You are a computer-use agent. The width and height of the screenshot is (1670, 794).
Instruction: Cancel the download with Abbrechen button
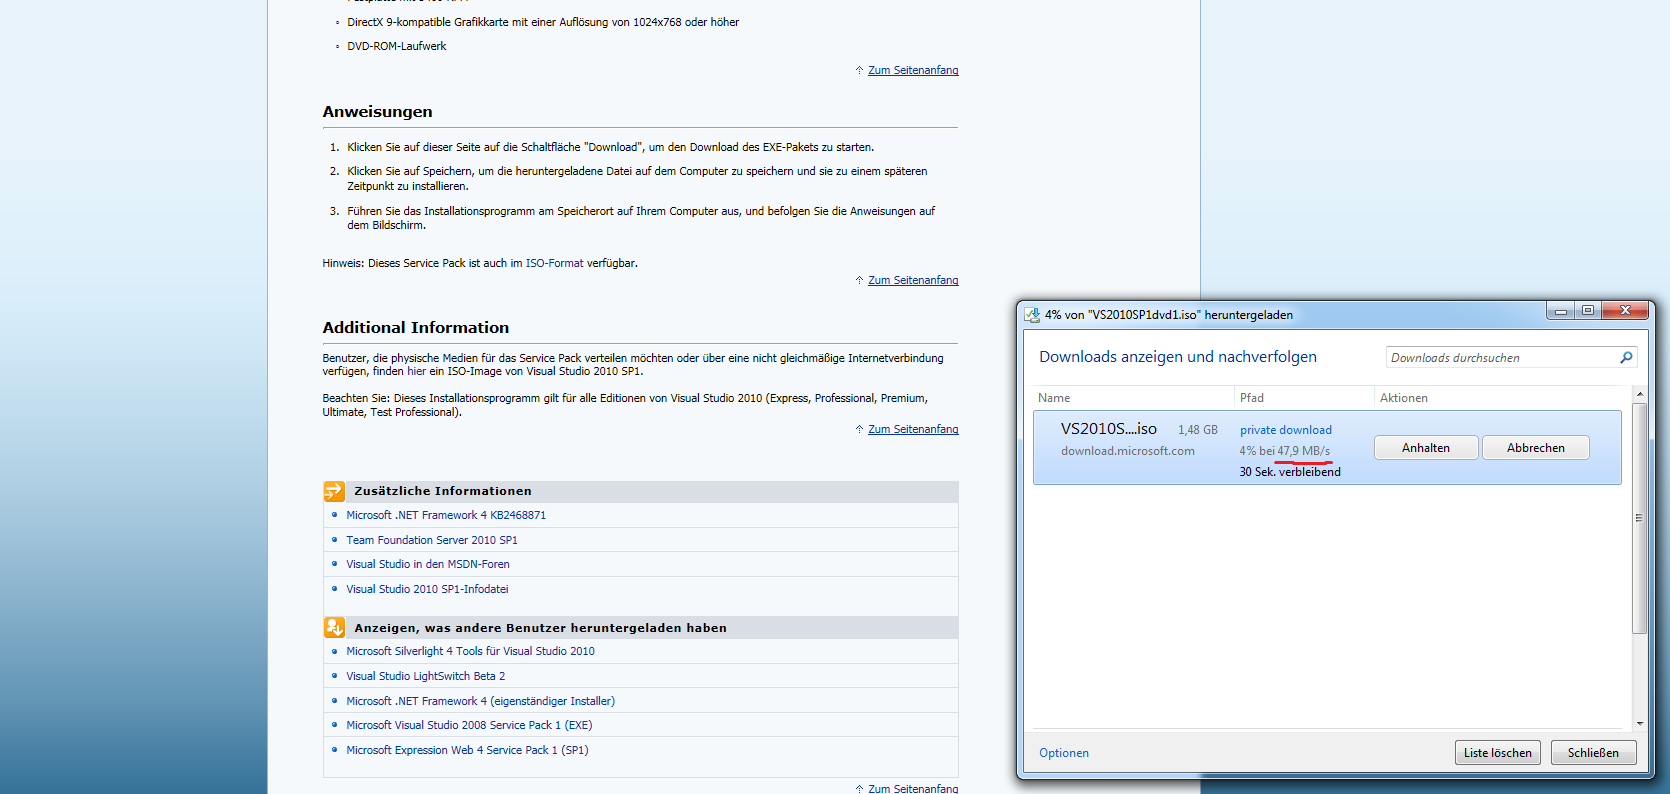(x=1536, y=448)
